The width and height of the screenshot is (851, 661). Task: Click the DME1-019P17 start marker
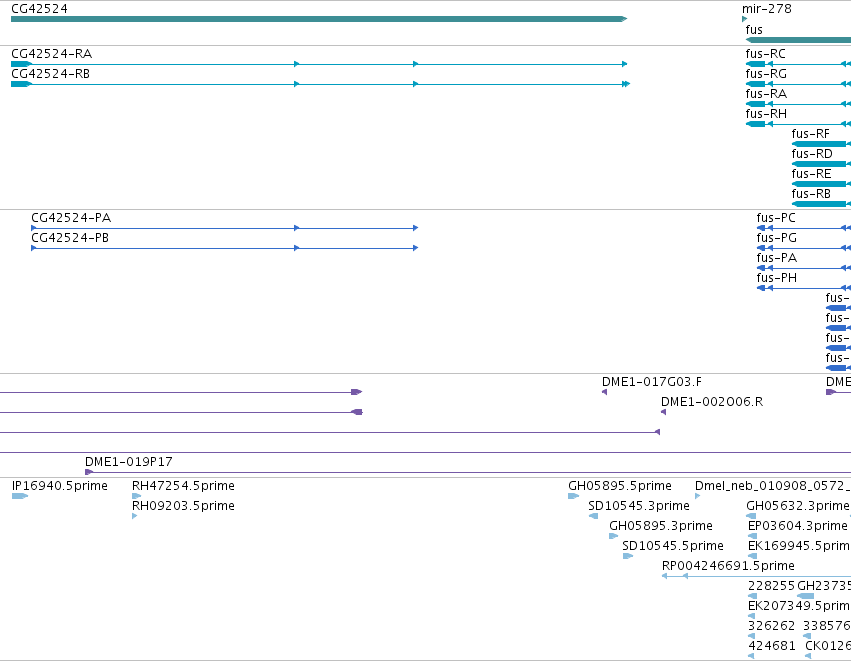coord(89,472)
